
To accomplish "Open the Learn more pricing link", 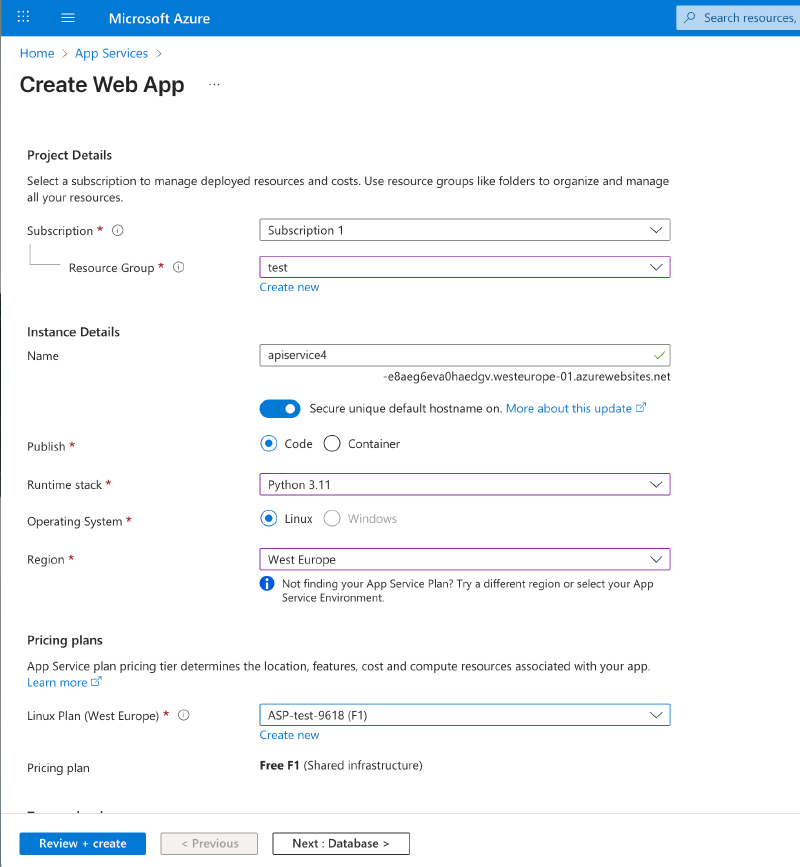I will click(57, 682).
